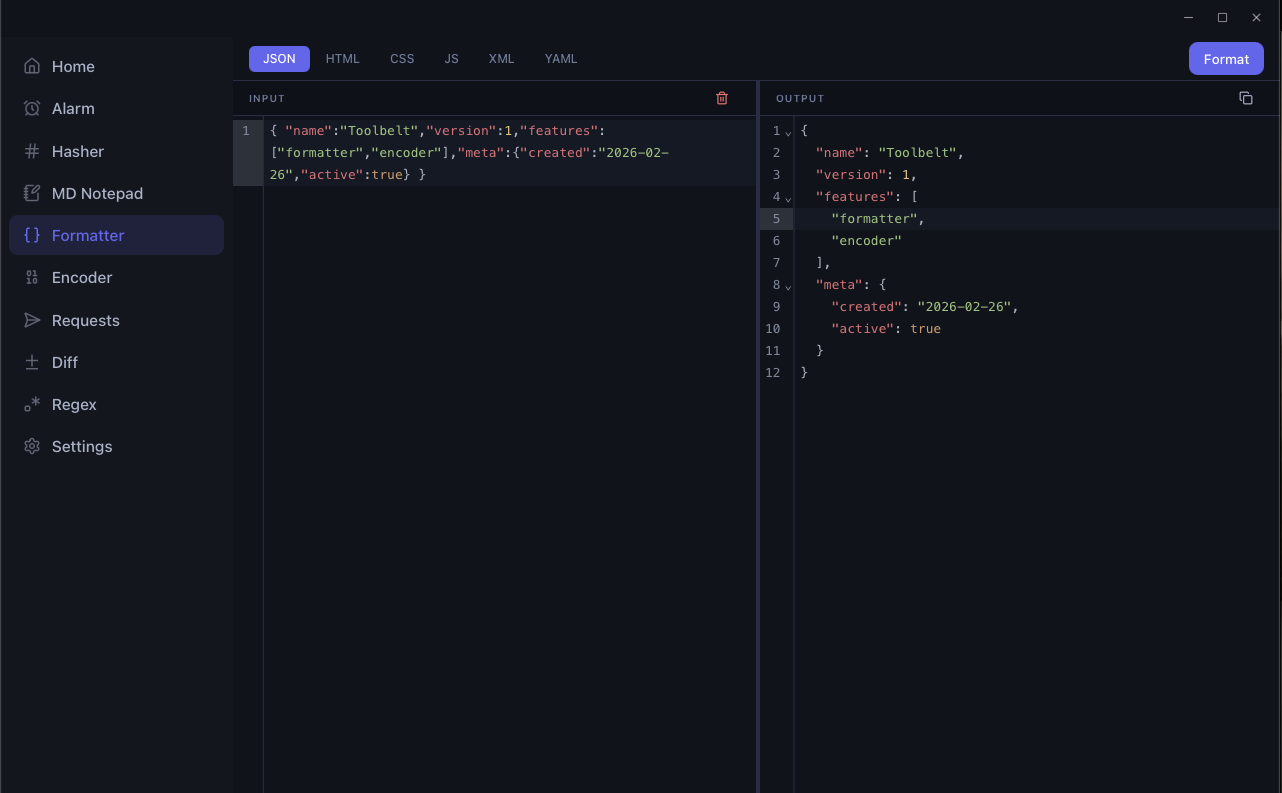Switch to the CSS tab
This screenshot has width=1282, height=793.
coord(402,58)
